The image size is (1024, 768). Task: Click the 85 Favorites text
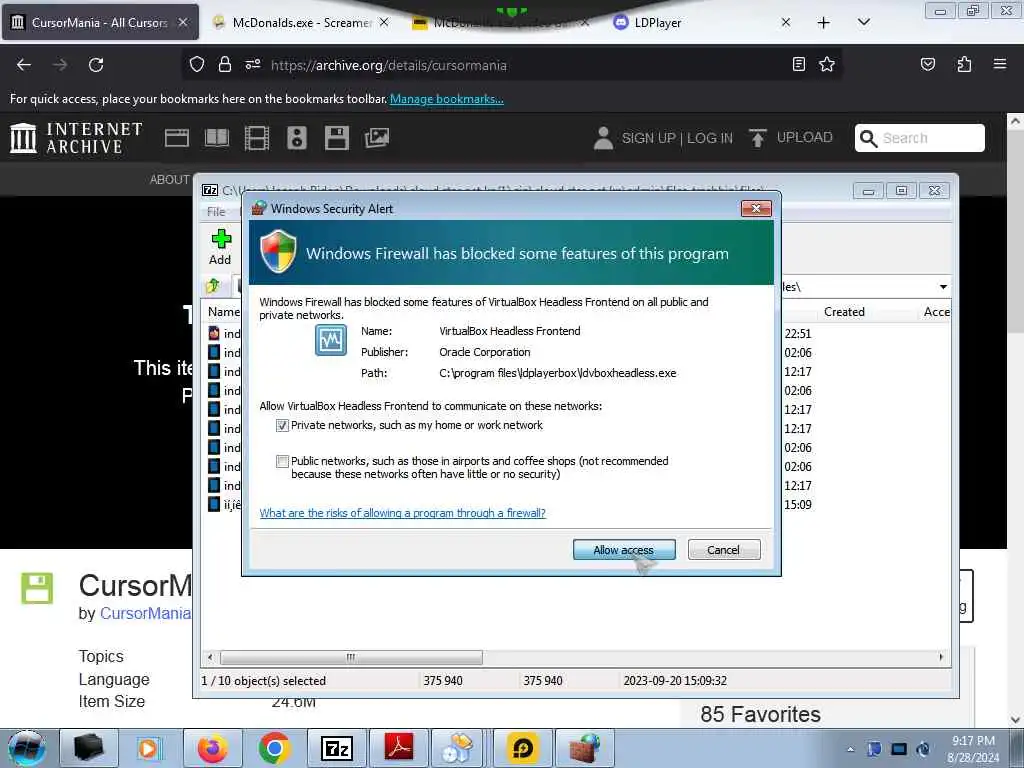pos(760,714)
